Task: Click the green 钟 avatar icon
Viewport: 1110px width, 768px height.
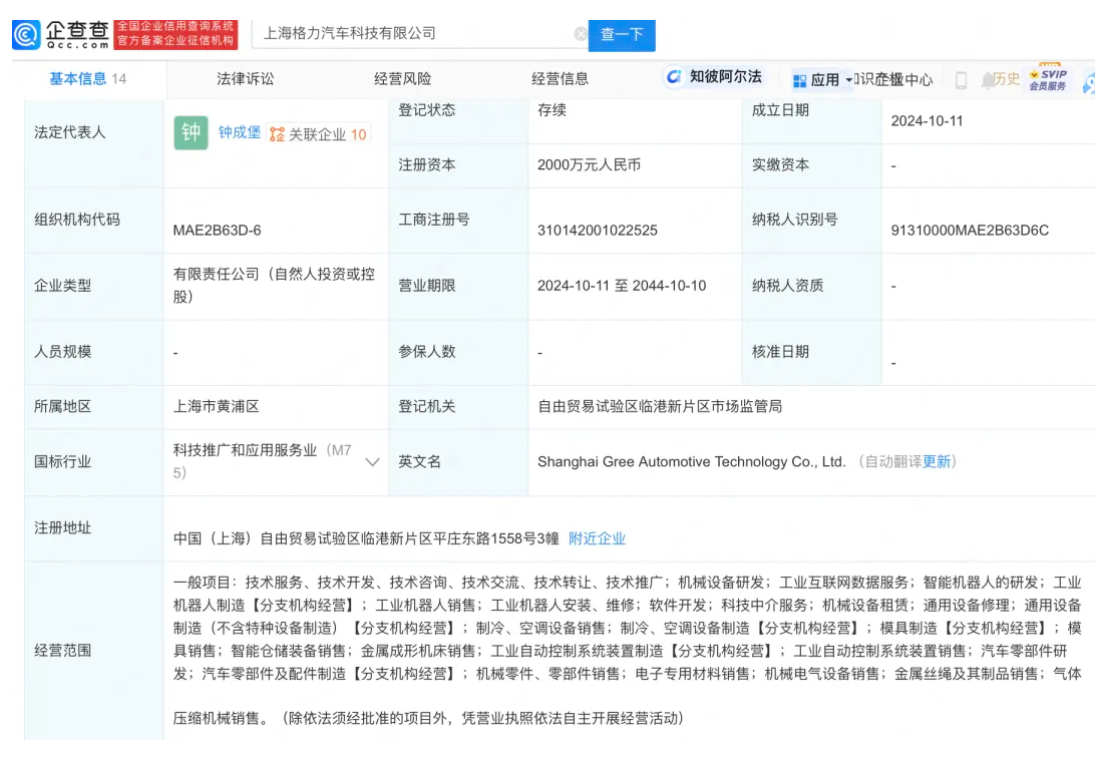Action: [191, 133]
